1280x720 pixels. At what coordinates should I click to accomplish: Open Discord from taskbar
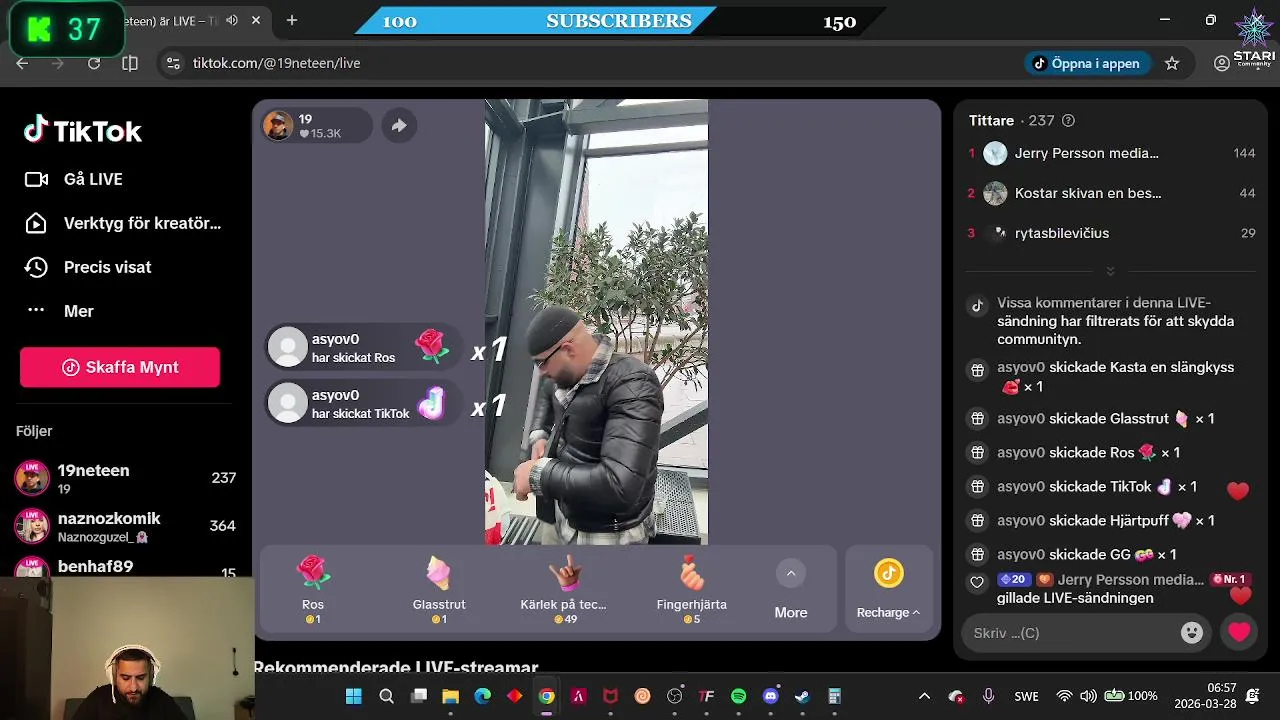pyautogui.click(x=770, y=696)
